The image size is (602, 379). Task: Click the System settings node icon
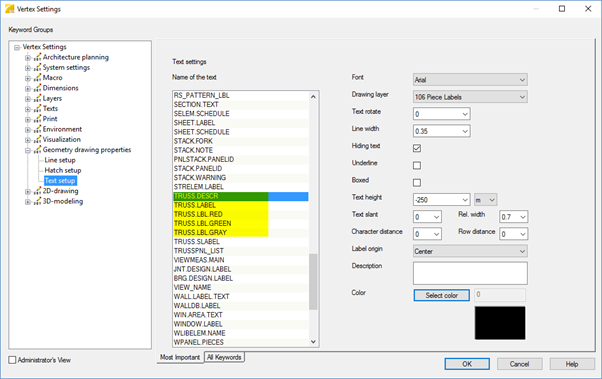(x=37, y=68)
